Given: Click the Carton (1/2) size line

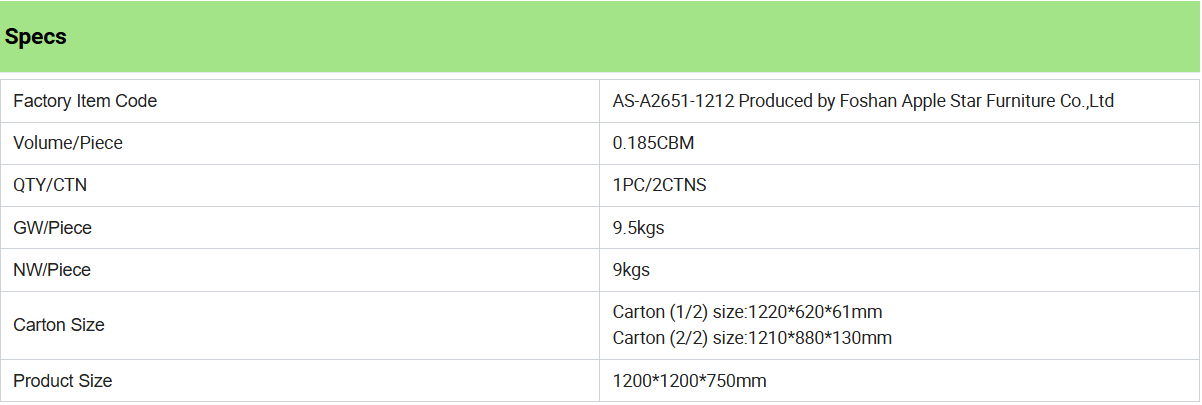Looking at the screenshot, I should [x=748, y=312].
